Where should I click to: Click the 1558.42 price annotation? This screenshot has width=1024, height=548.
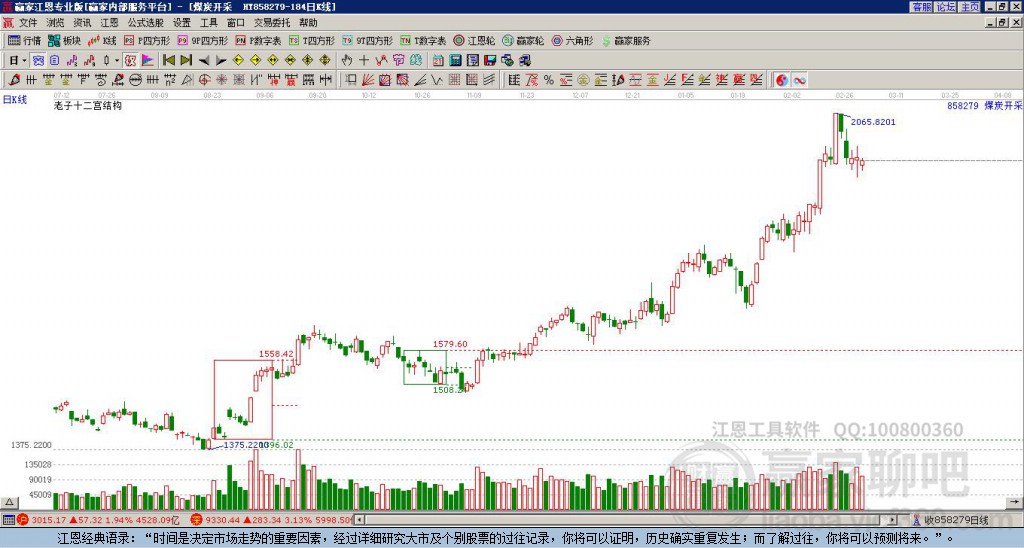point(276,353)
